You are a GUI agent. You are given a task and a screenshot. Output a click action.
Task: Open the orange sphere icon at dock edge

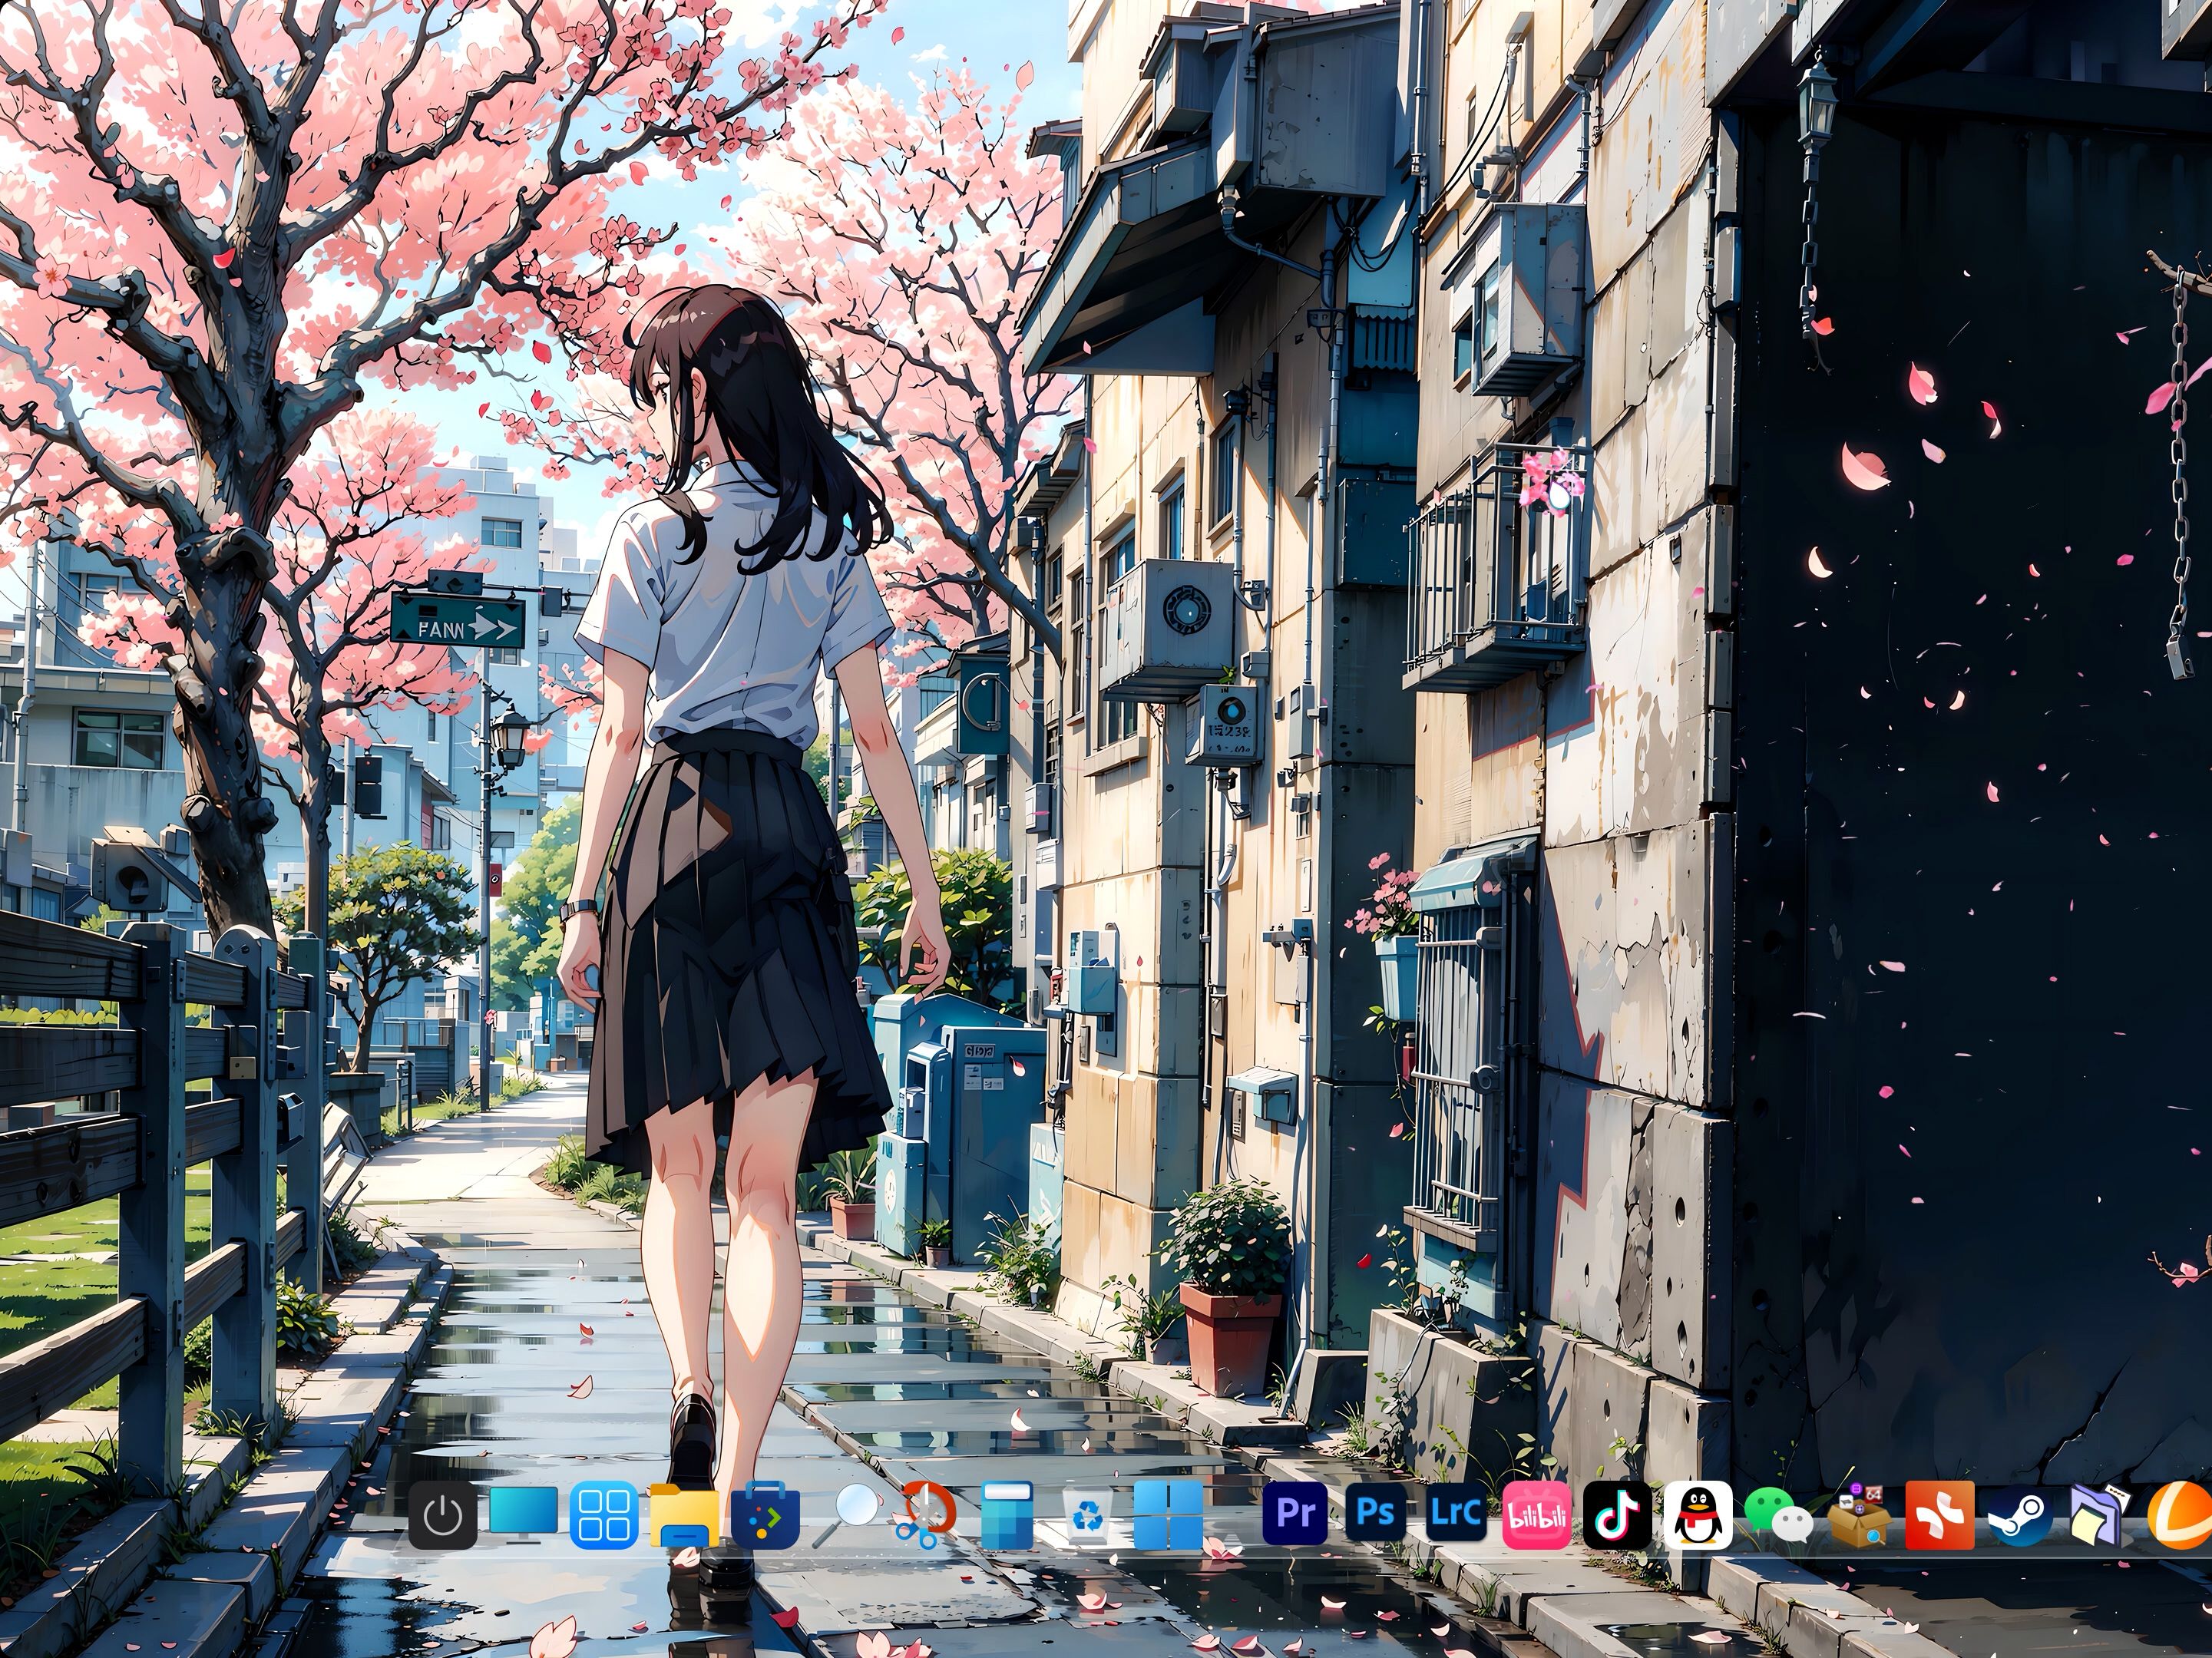pos(2180,1515)
